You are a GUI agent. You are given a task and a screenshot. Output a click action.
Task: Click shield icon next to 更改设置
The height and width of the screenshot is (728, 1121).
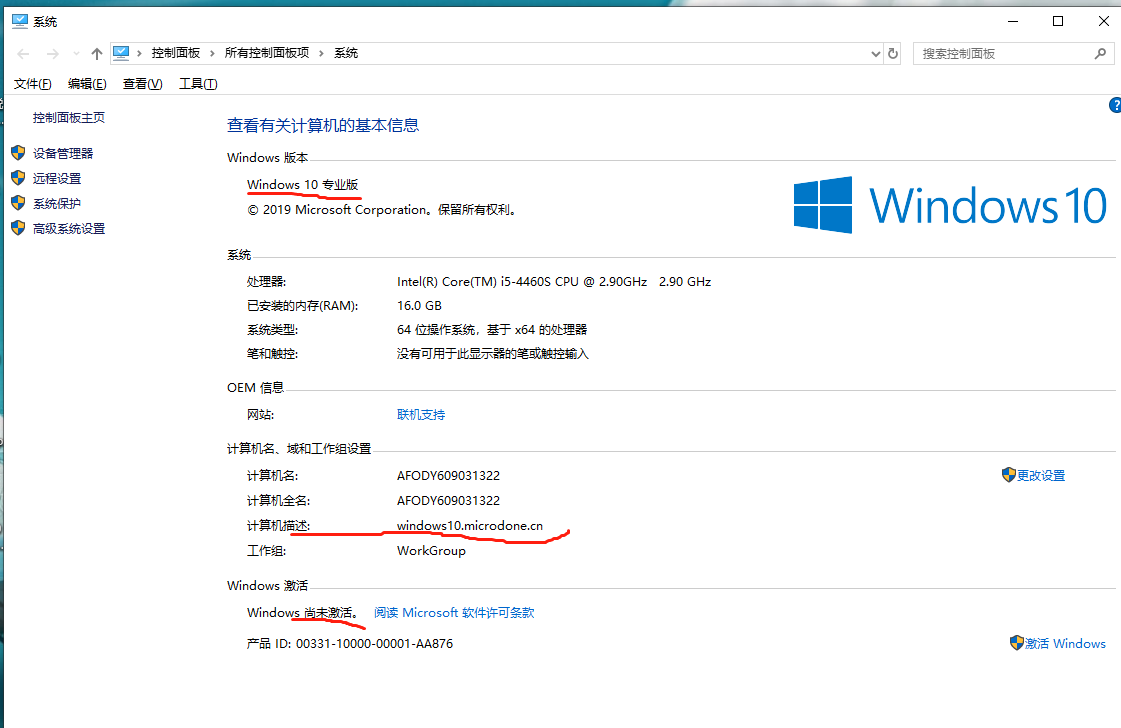tap(1009, 475)
